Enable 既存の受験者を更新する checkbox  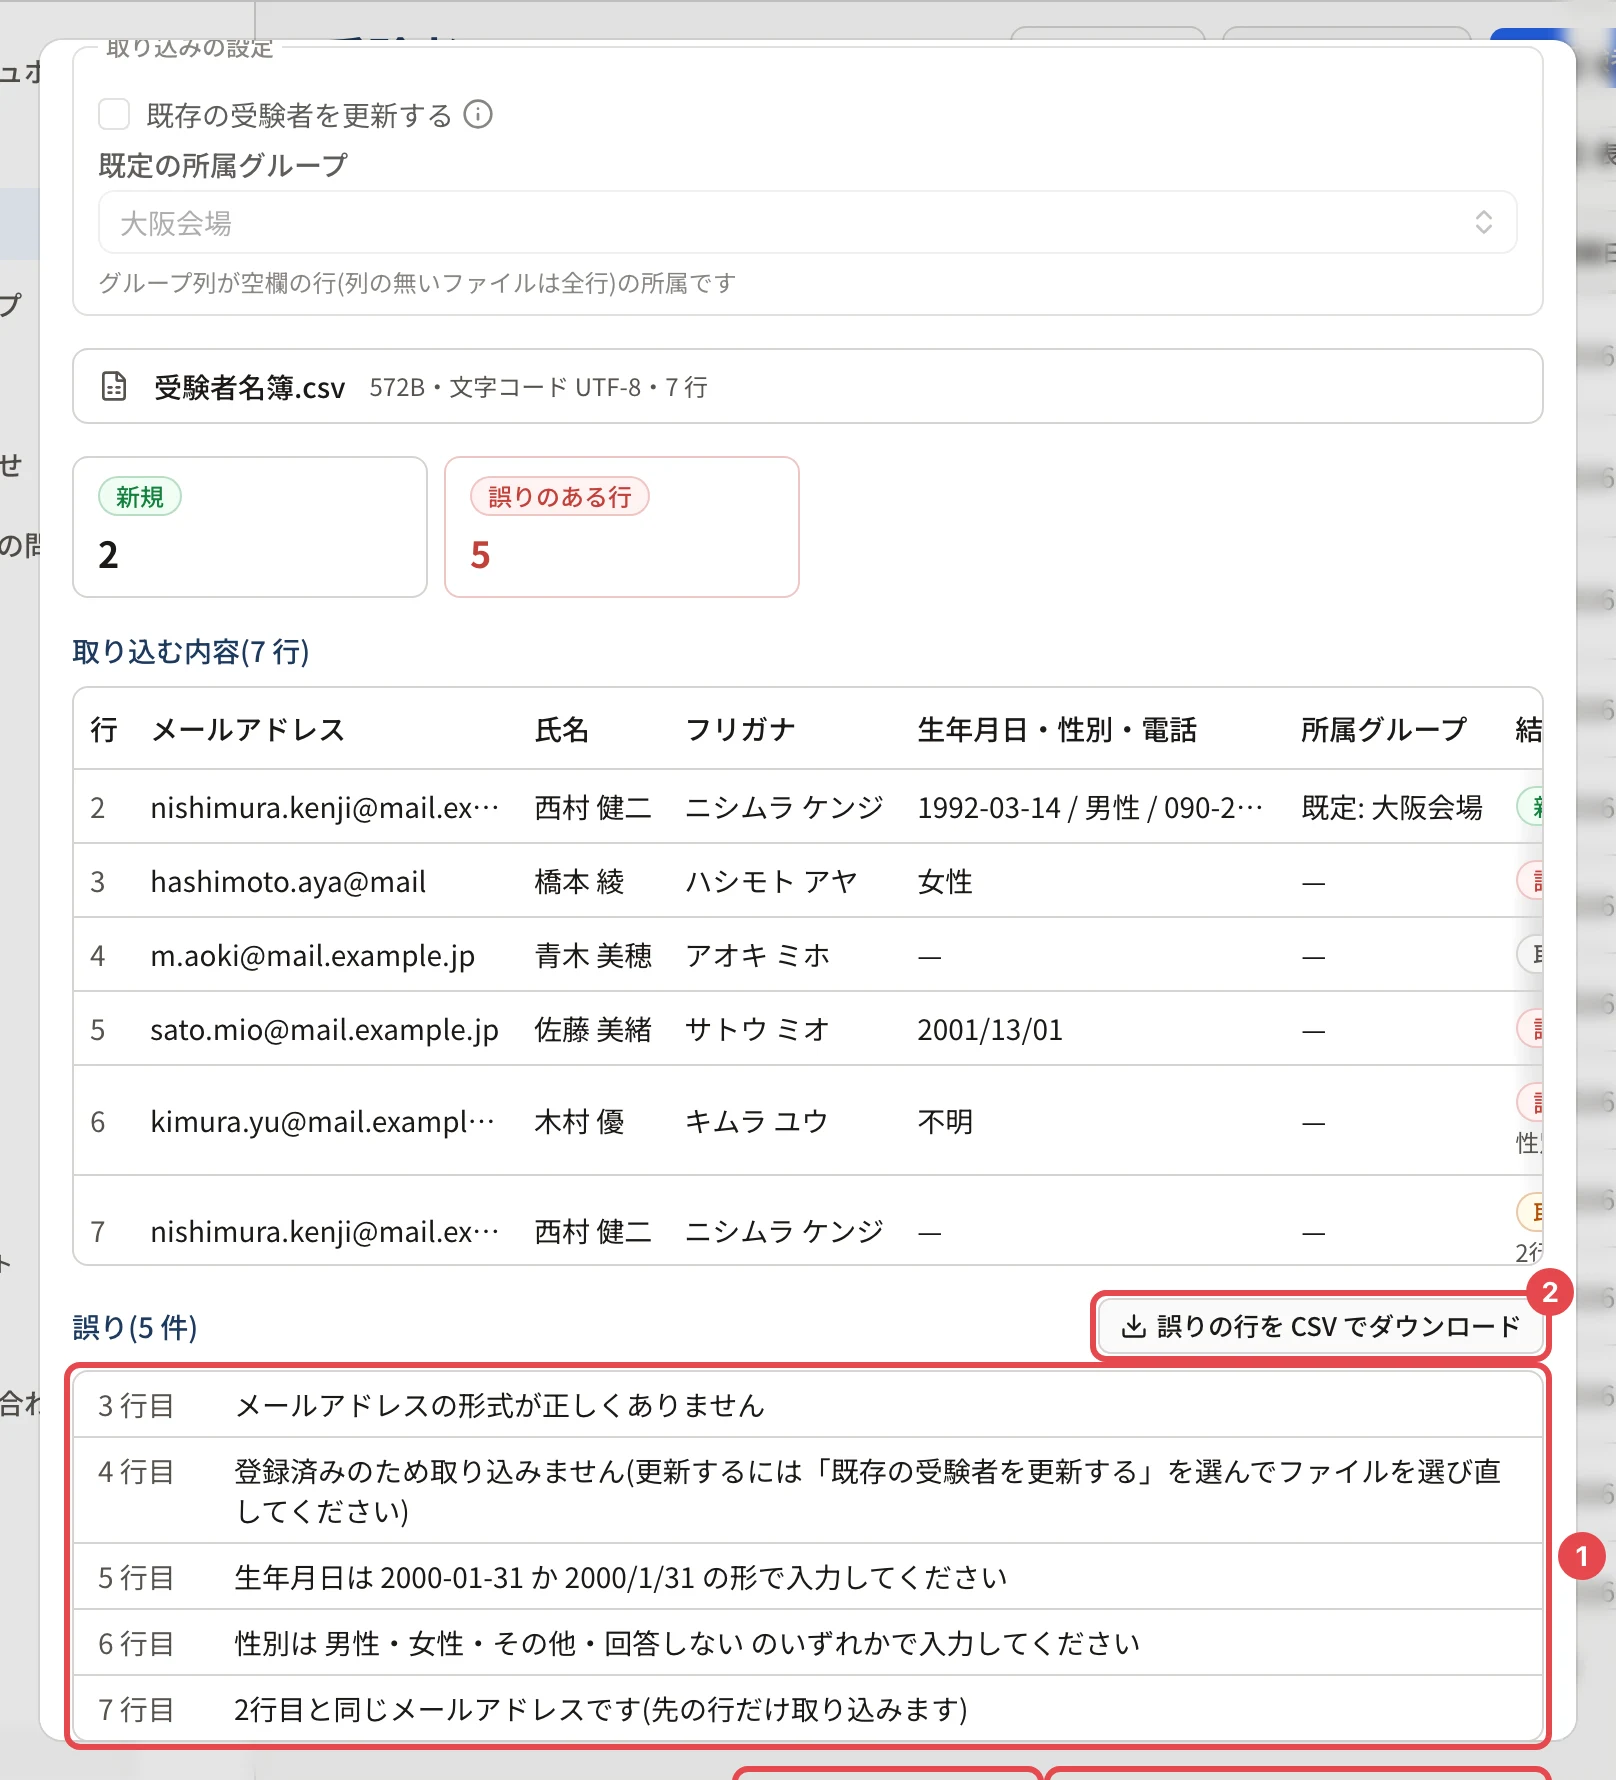pyautogui.click(x=114, y=115)
